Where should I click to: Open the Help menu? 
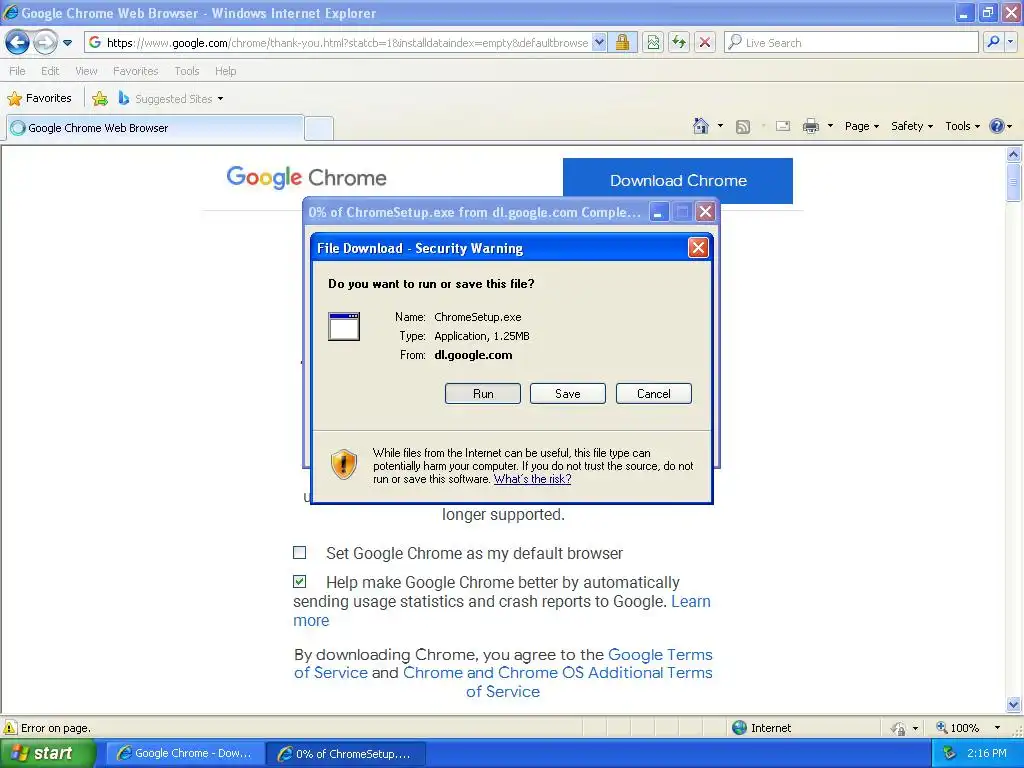(225, 71)
